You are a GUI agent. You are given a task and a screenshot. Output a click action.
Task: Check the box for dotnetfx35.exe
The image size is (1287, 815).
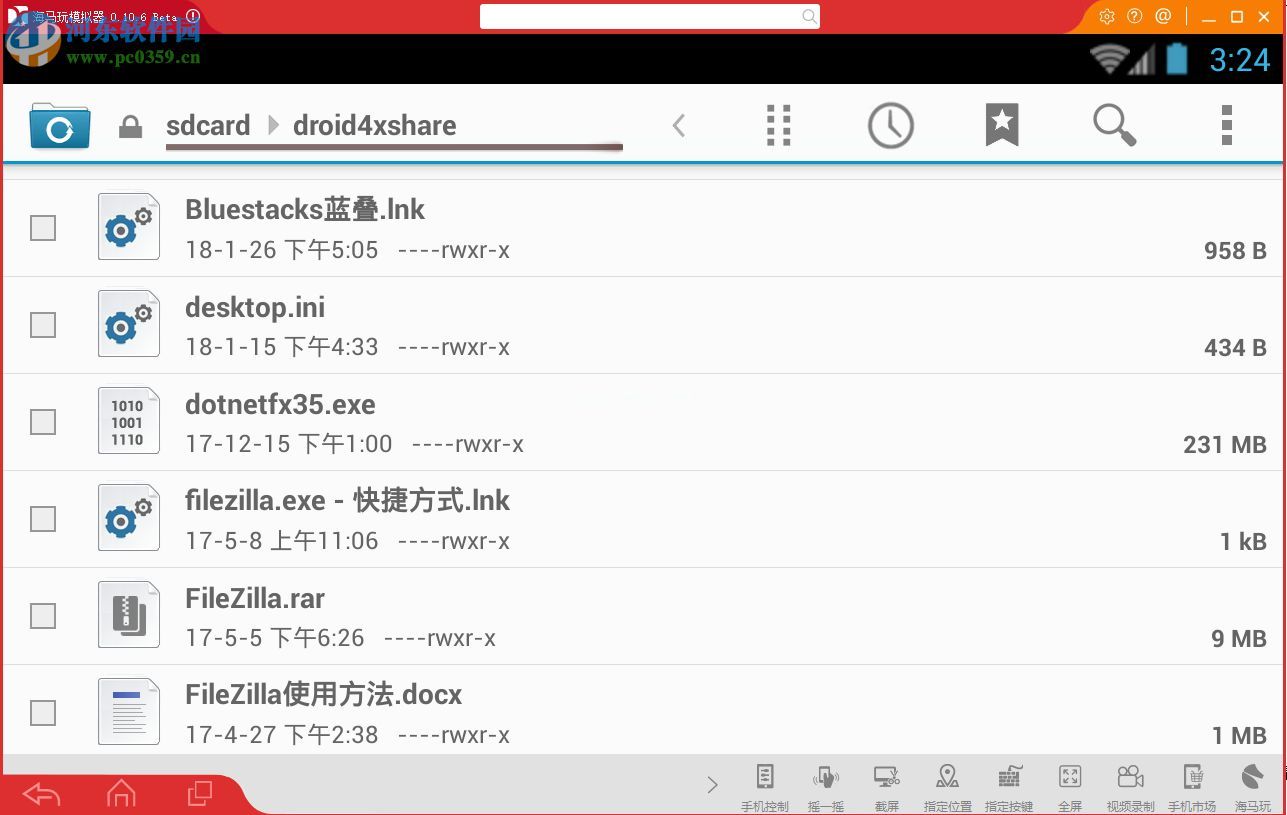[x=43, y=422]
